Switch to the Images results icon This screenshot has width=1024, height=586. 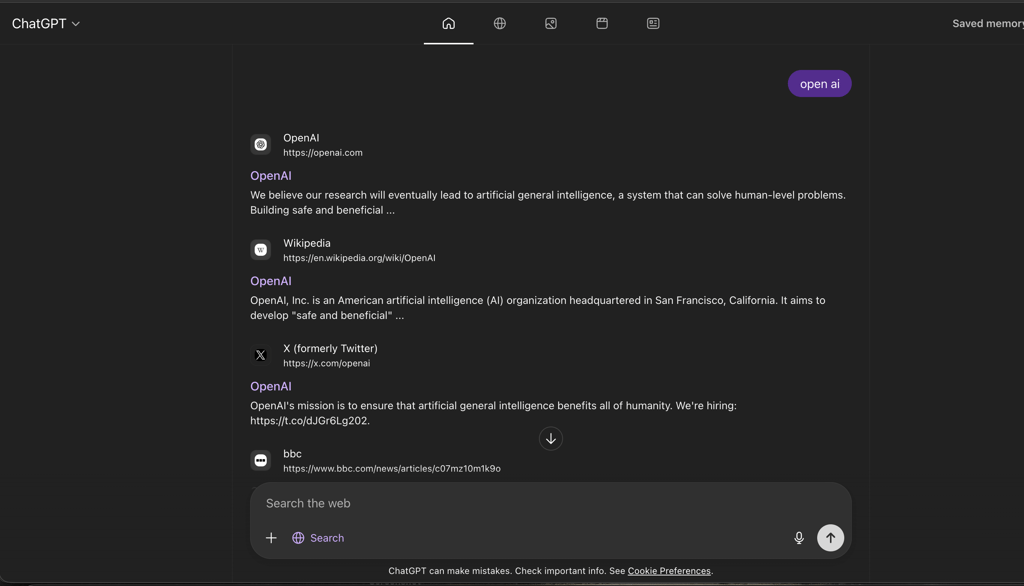[x=550, y=22]
